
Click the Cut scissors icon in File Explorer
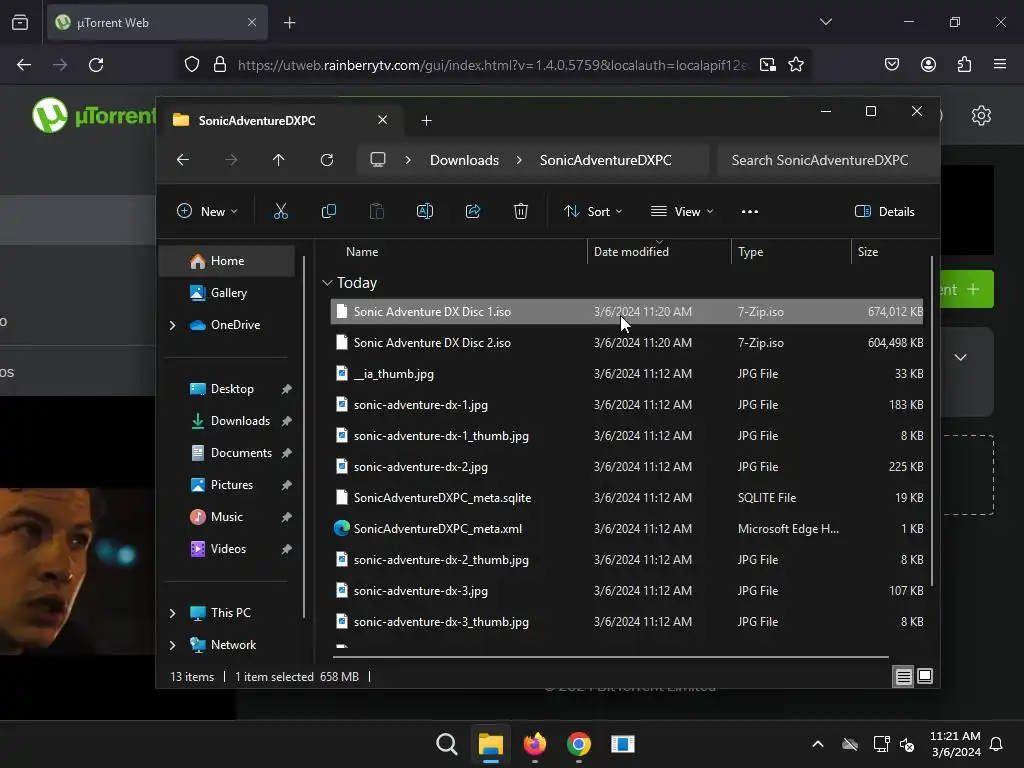click(280, 211)
